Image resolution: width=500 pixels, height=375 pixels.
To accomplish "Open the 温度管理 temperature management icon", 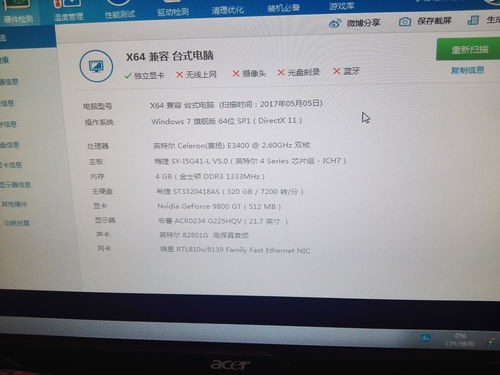I will [x=68, y=5].
